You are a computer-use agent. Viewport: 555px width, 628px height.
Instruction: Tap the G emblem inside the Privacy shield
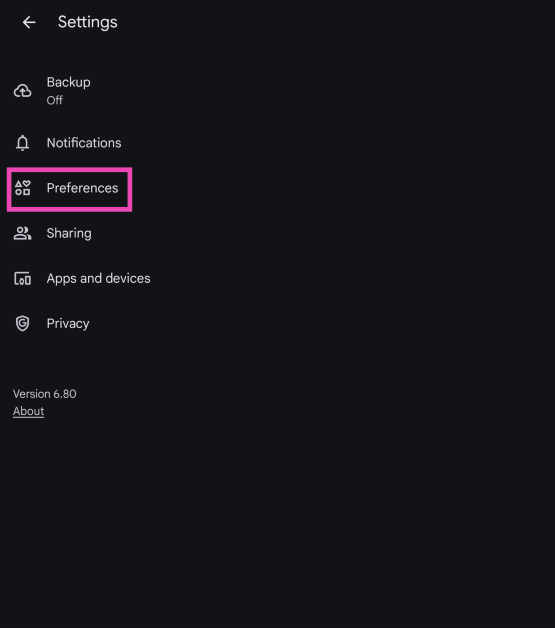[x=22, y=323]
